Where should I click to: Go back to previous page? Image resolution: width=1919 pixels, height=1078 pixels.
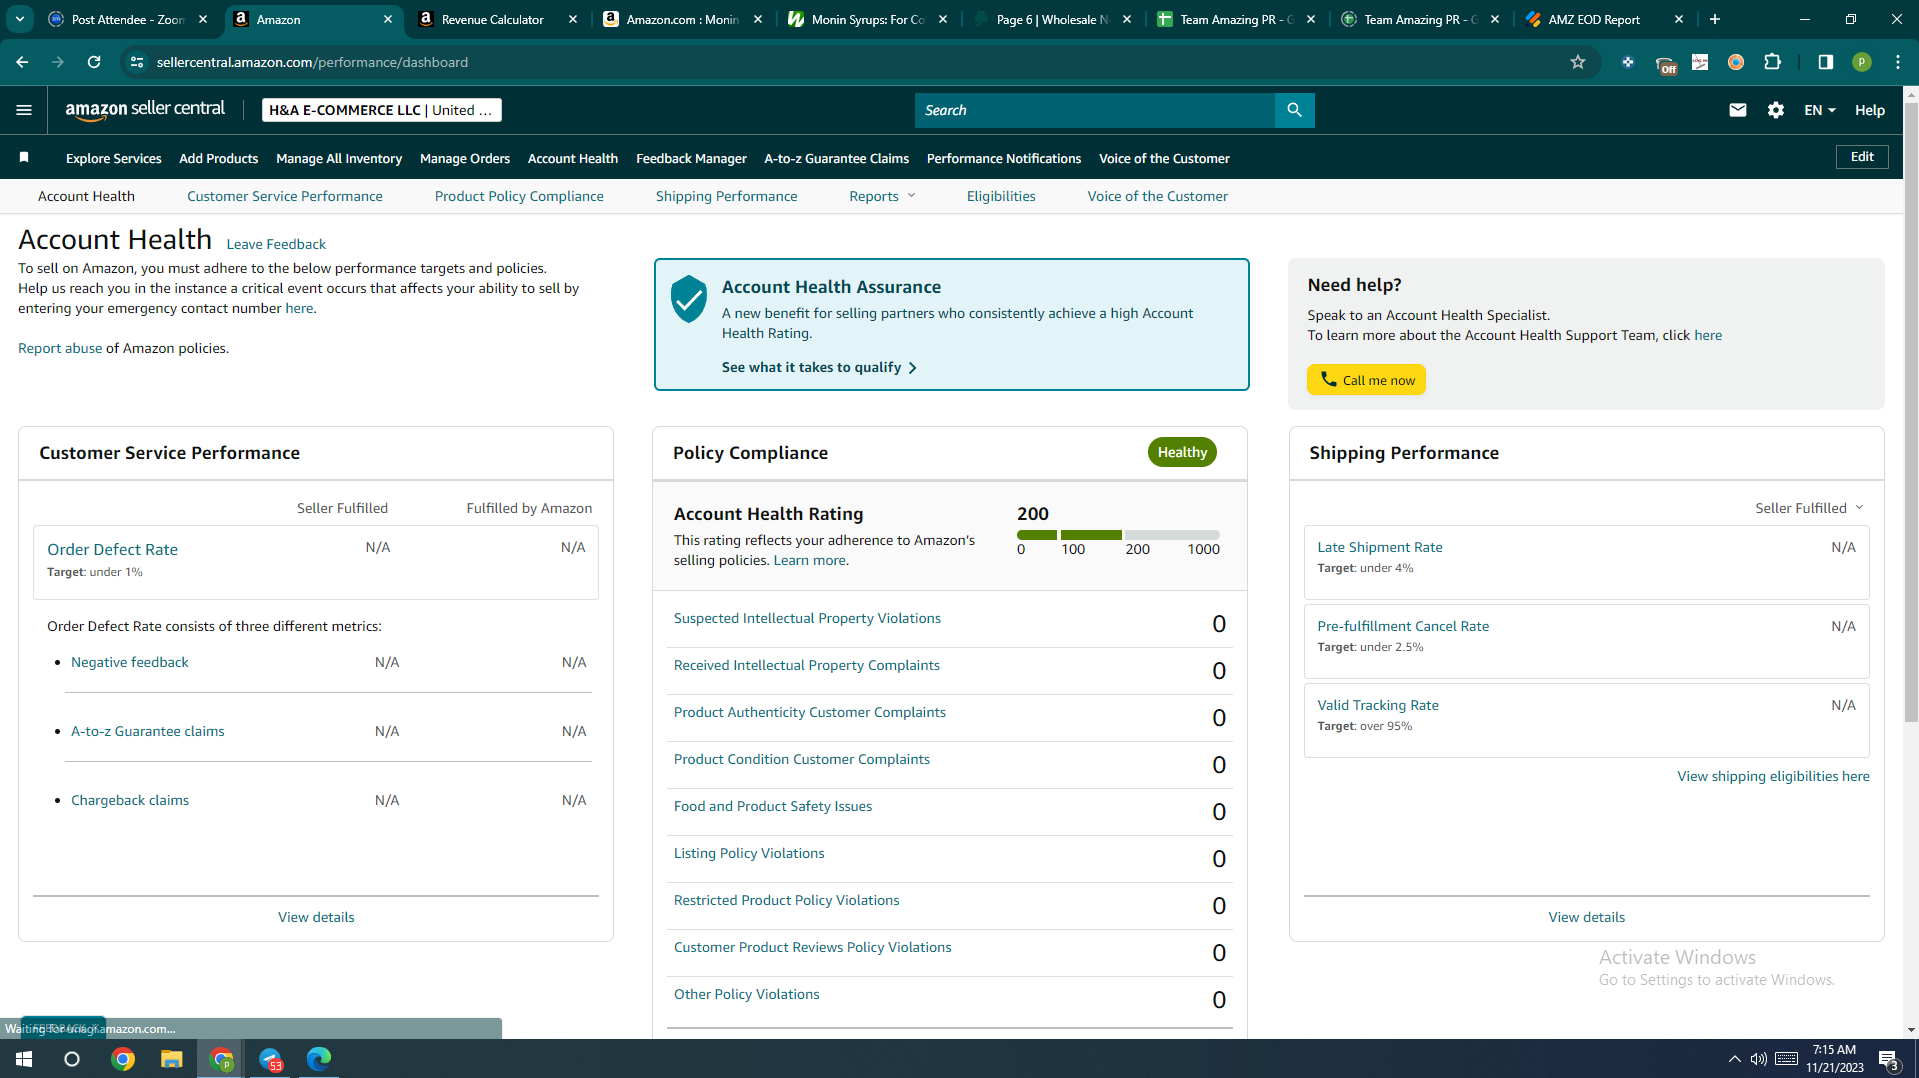(x=22, y=62)
